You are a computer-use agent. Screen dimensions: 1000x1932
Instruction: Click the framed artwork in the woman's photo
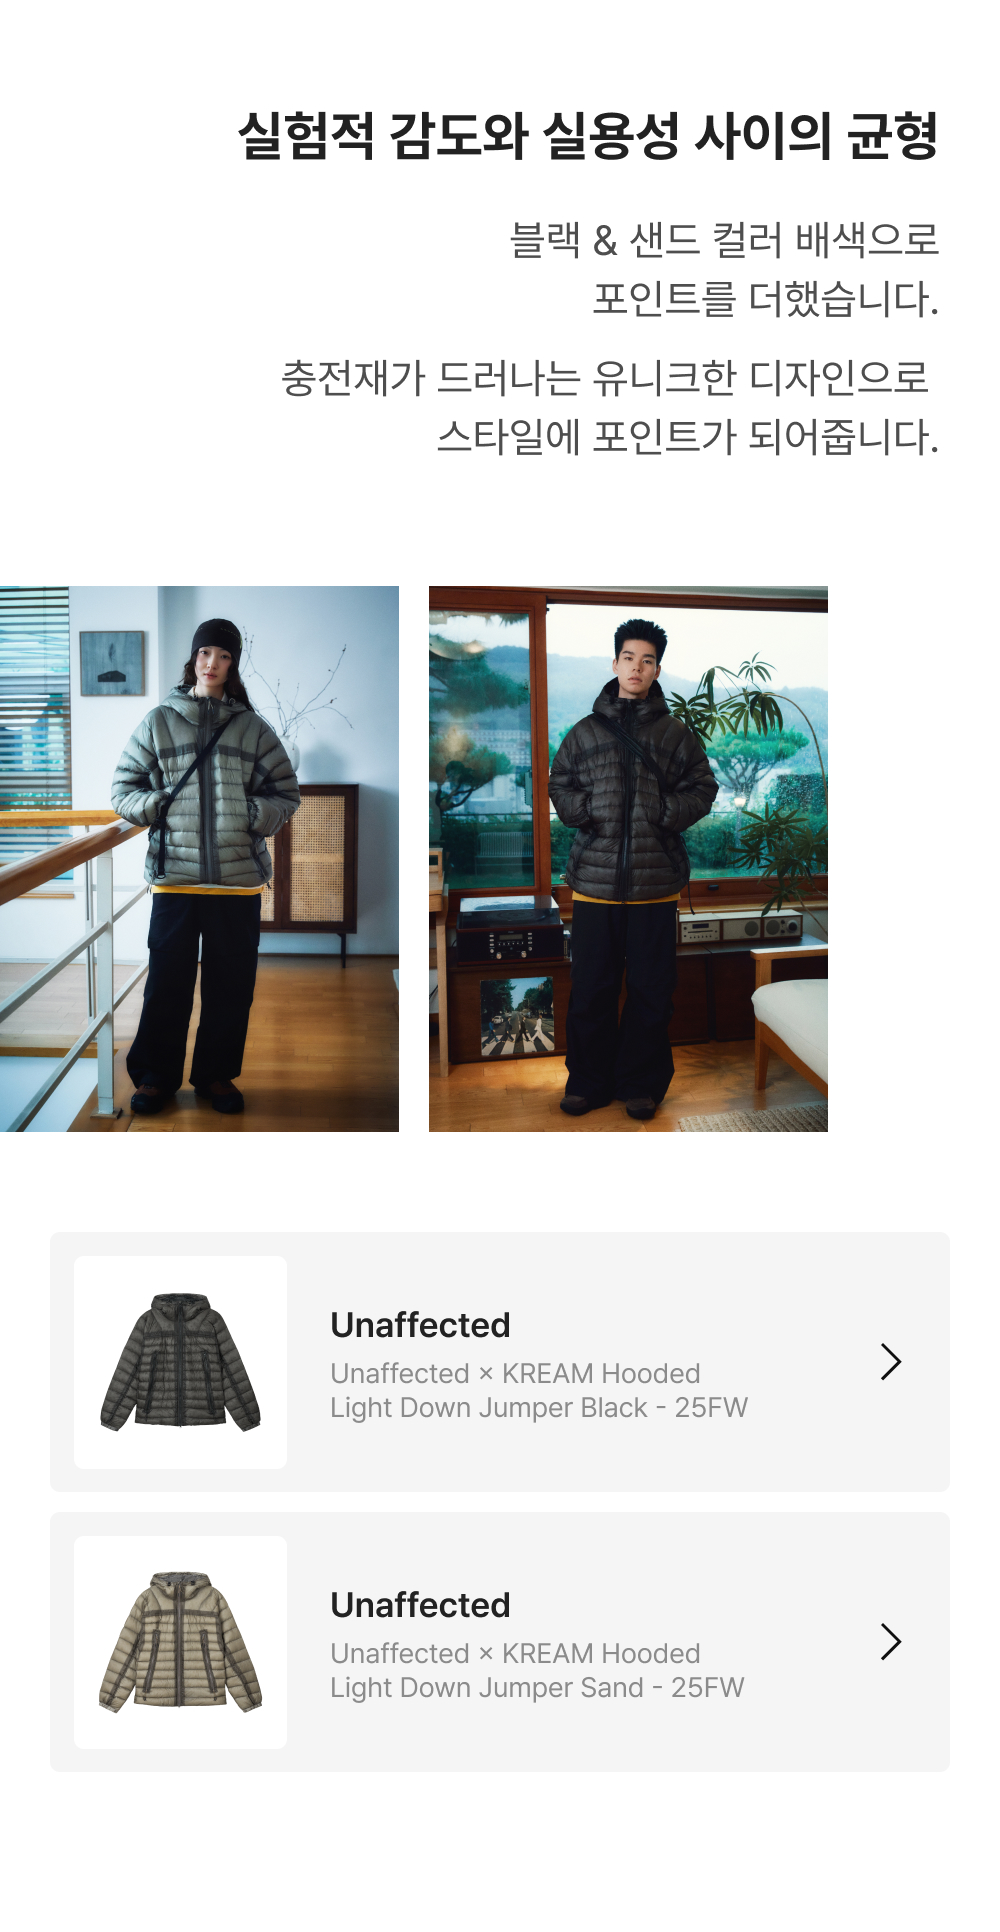pos(113,663)
